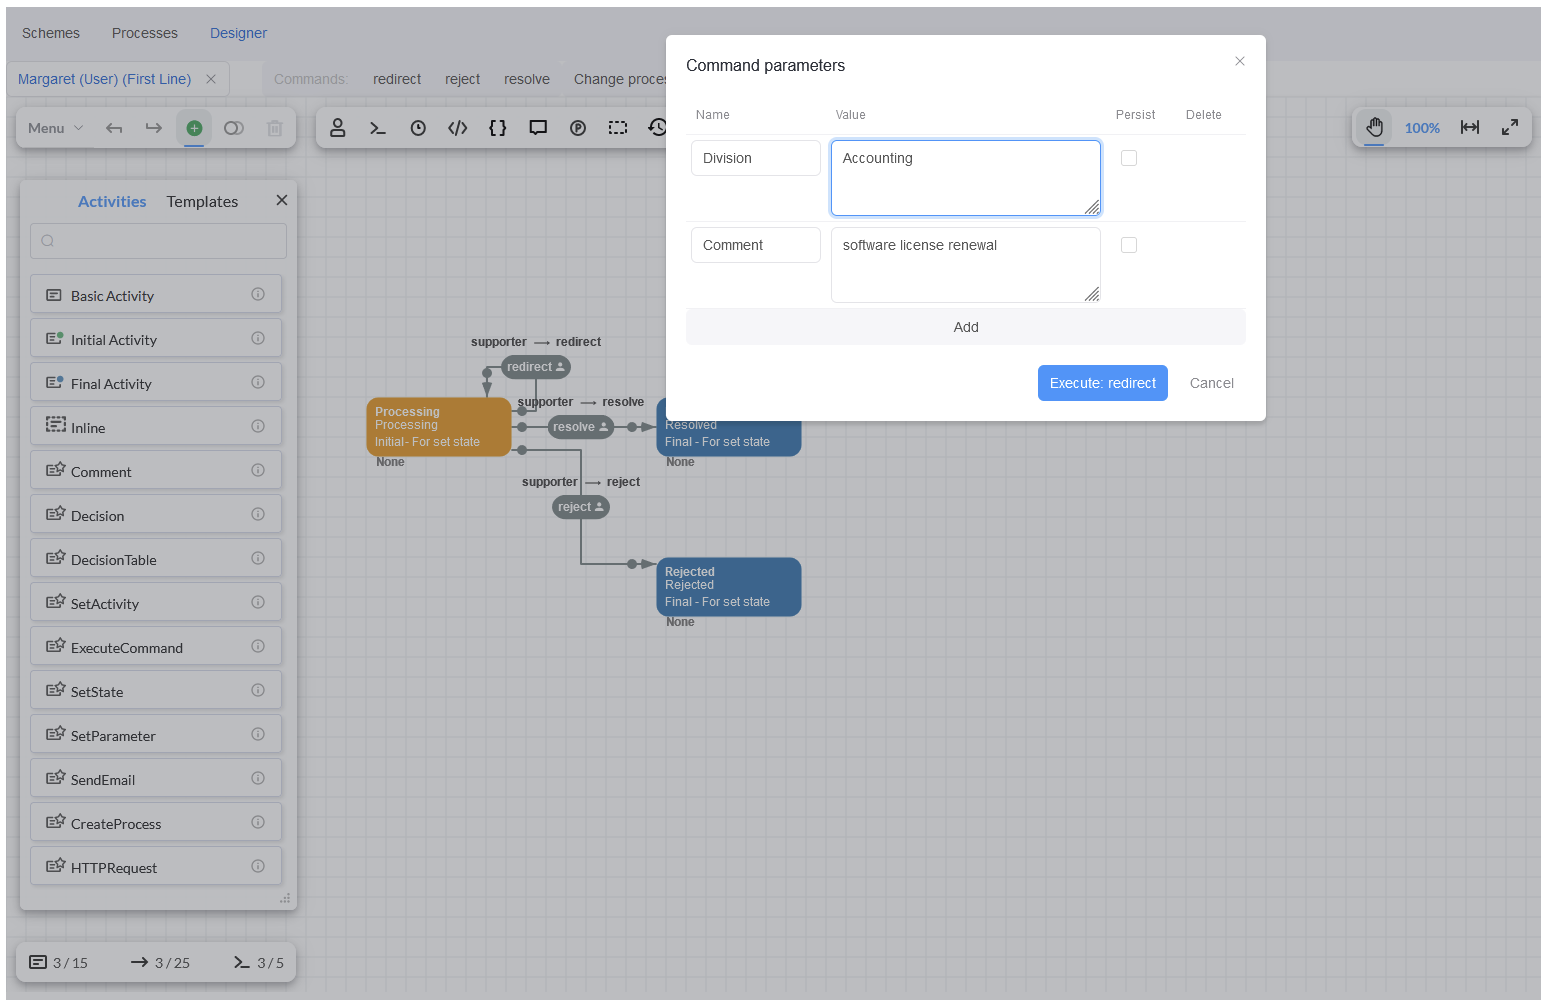Select SetState activity item
The image size is (1548, 1006).
tap(156, 691)
